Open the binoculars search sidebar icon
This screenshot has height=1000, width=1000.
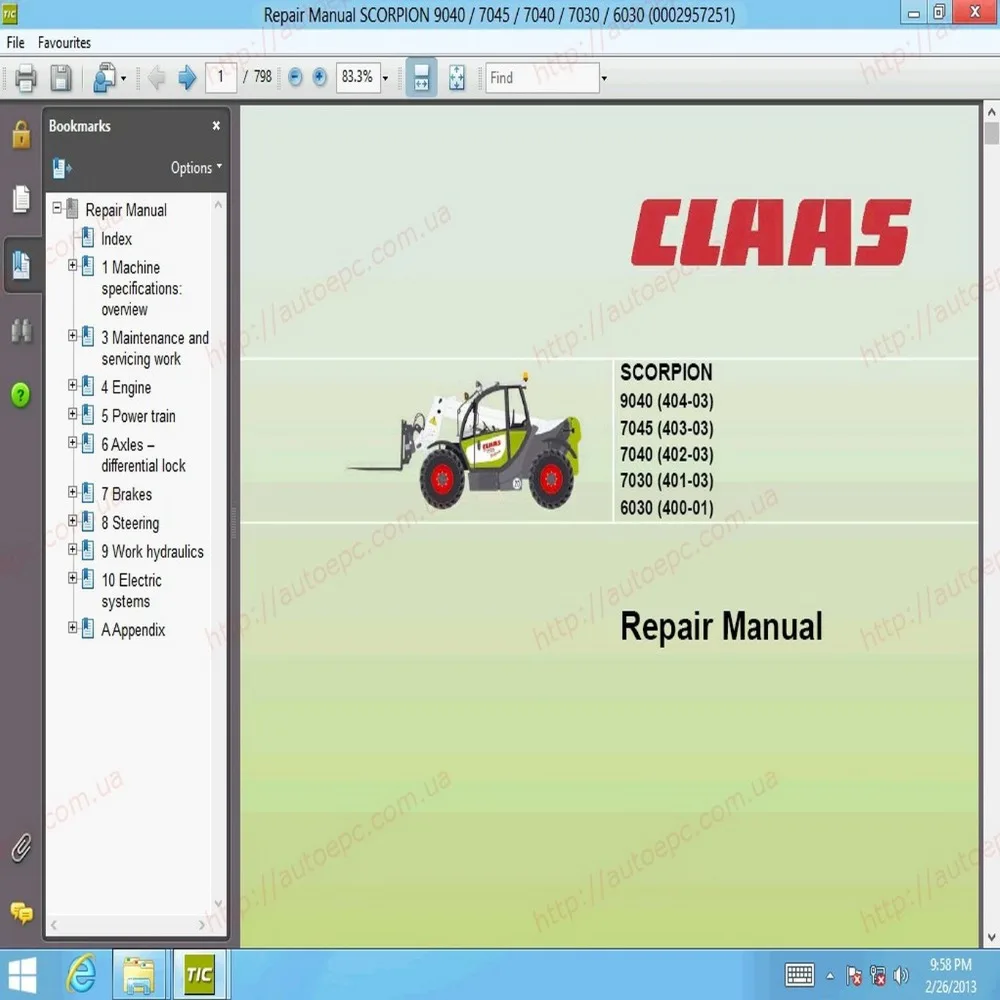(21, 331)
